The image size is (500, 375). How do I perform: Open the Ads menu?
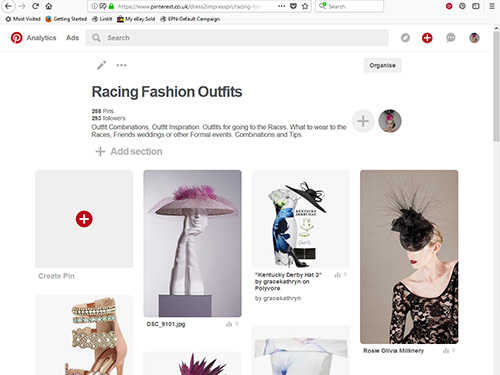click(72, 38)
